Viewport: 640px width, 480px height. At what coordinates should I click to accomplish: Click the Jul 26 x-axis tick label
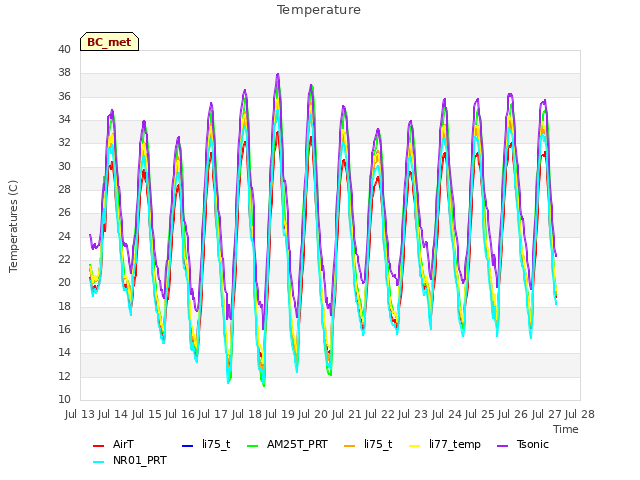513,414
